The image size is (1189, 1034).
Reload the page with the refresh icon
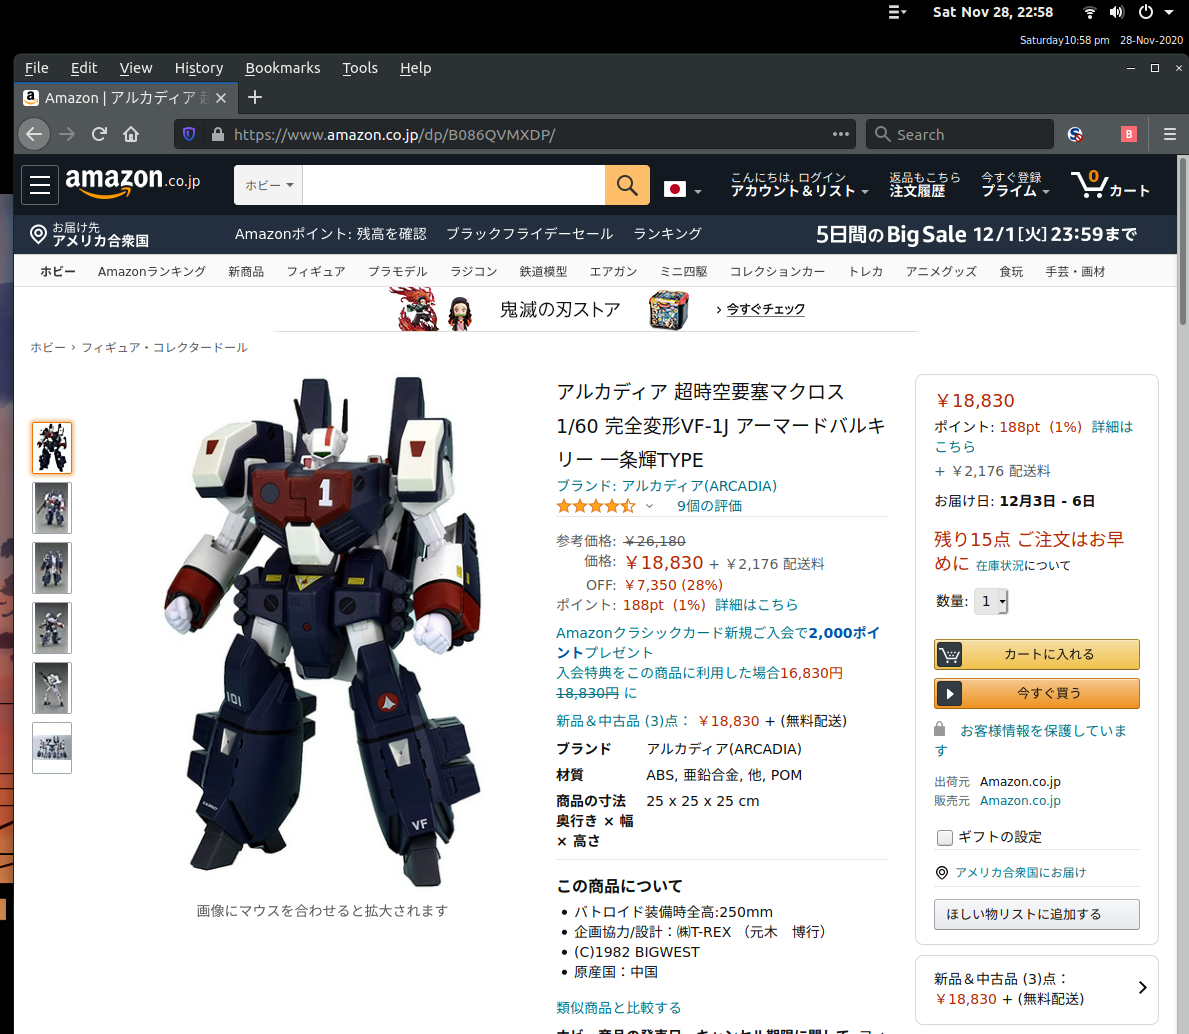coord(99,134)
